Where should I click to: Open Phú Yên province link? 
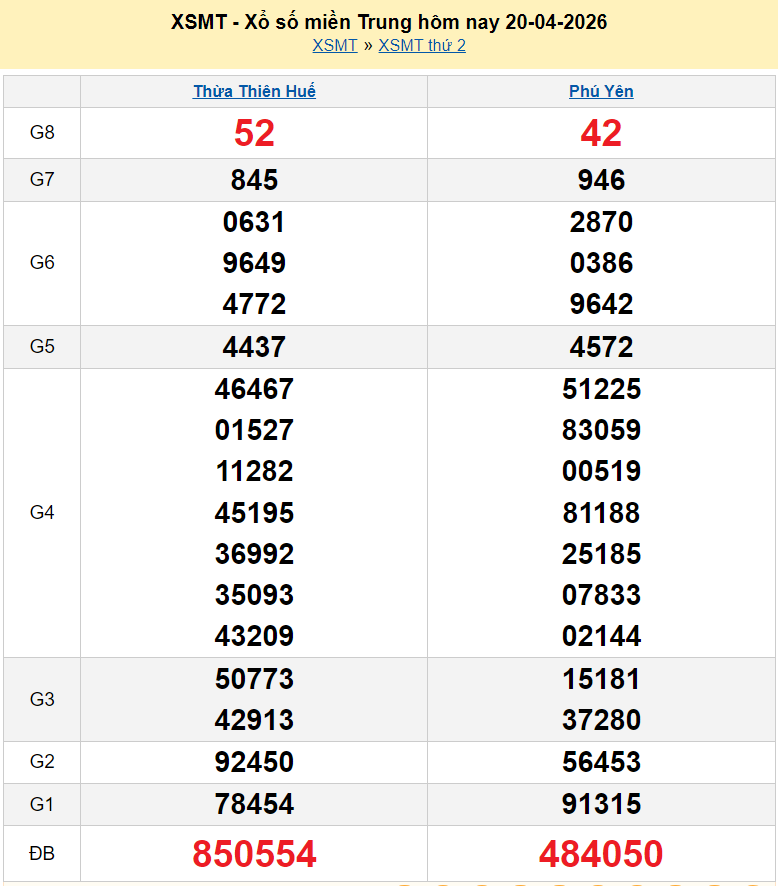pyautogui.click(x=601, y=92)
